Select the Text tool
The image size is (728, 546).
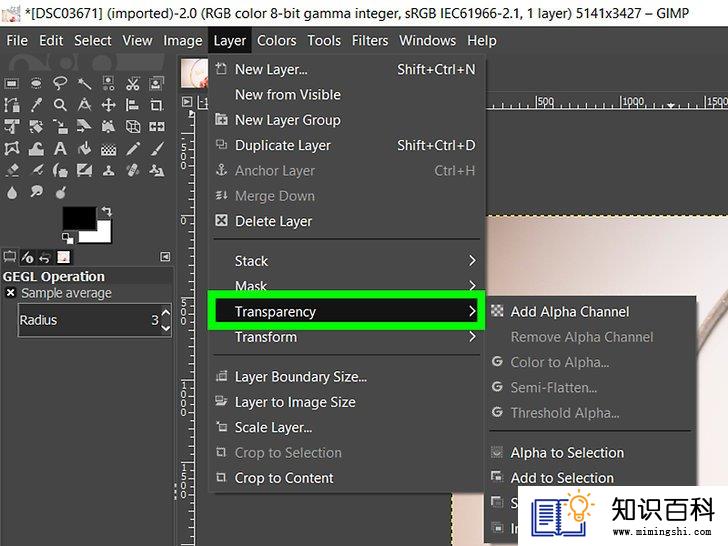coord(60,149)
